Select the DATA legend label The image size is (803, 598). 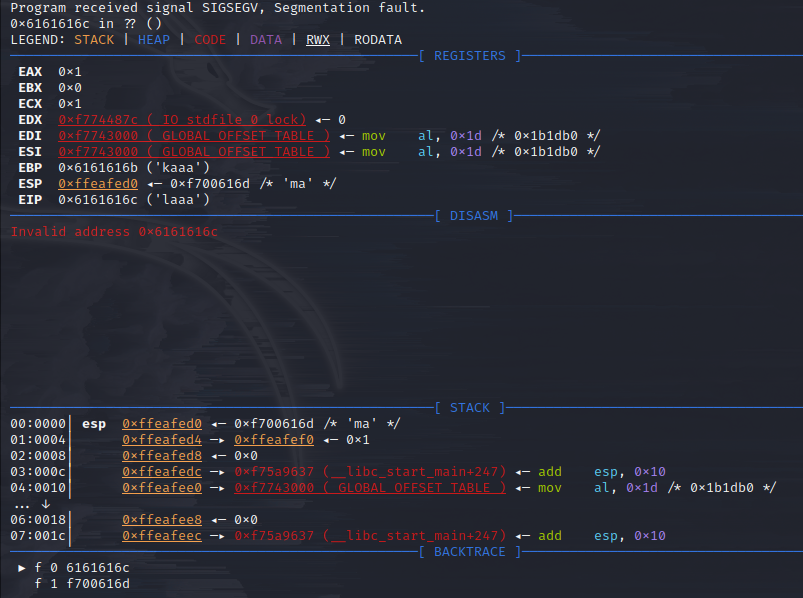pyautogui.click(x=266, y=40)
